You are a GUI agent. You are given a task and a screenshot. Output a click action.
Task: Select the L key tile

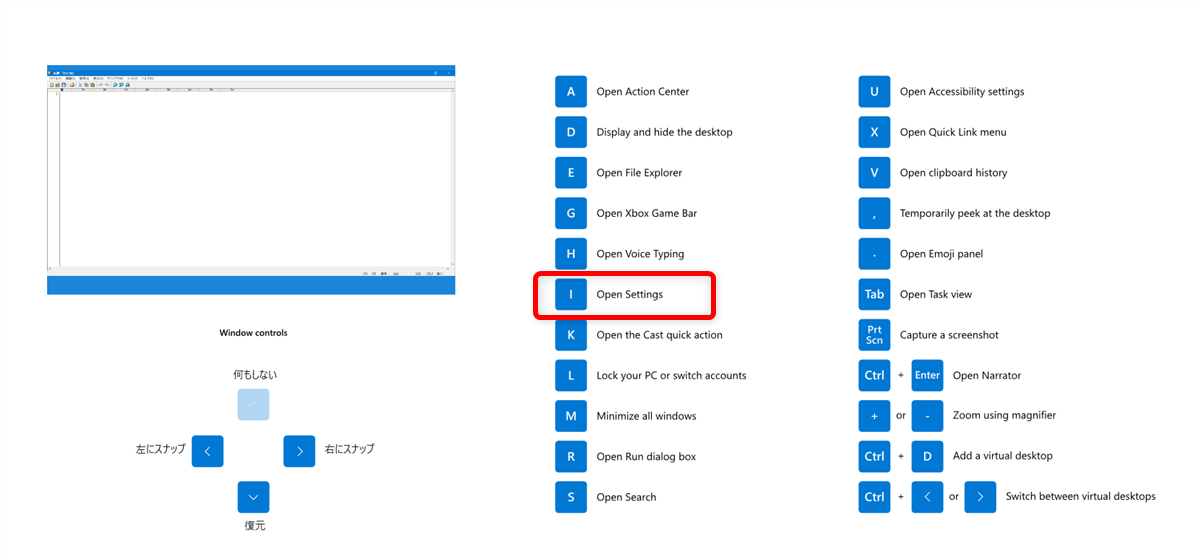click(x=571, y=375)
